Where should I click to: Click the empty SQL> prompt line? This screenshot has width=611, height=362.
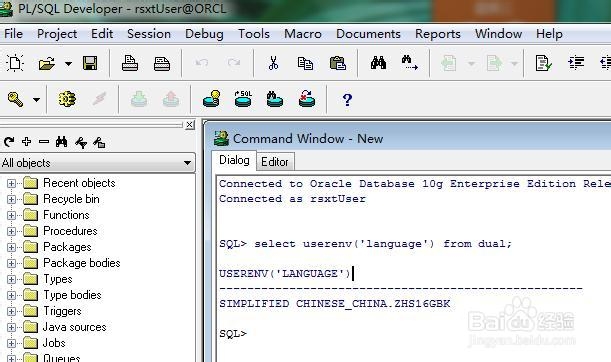[x=233, y=334]
